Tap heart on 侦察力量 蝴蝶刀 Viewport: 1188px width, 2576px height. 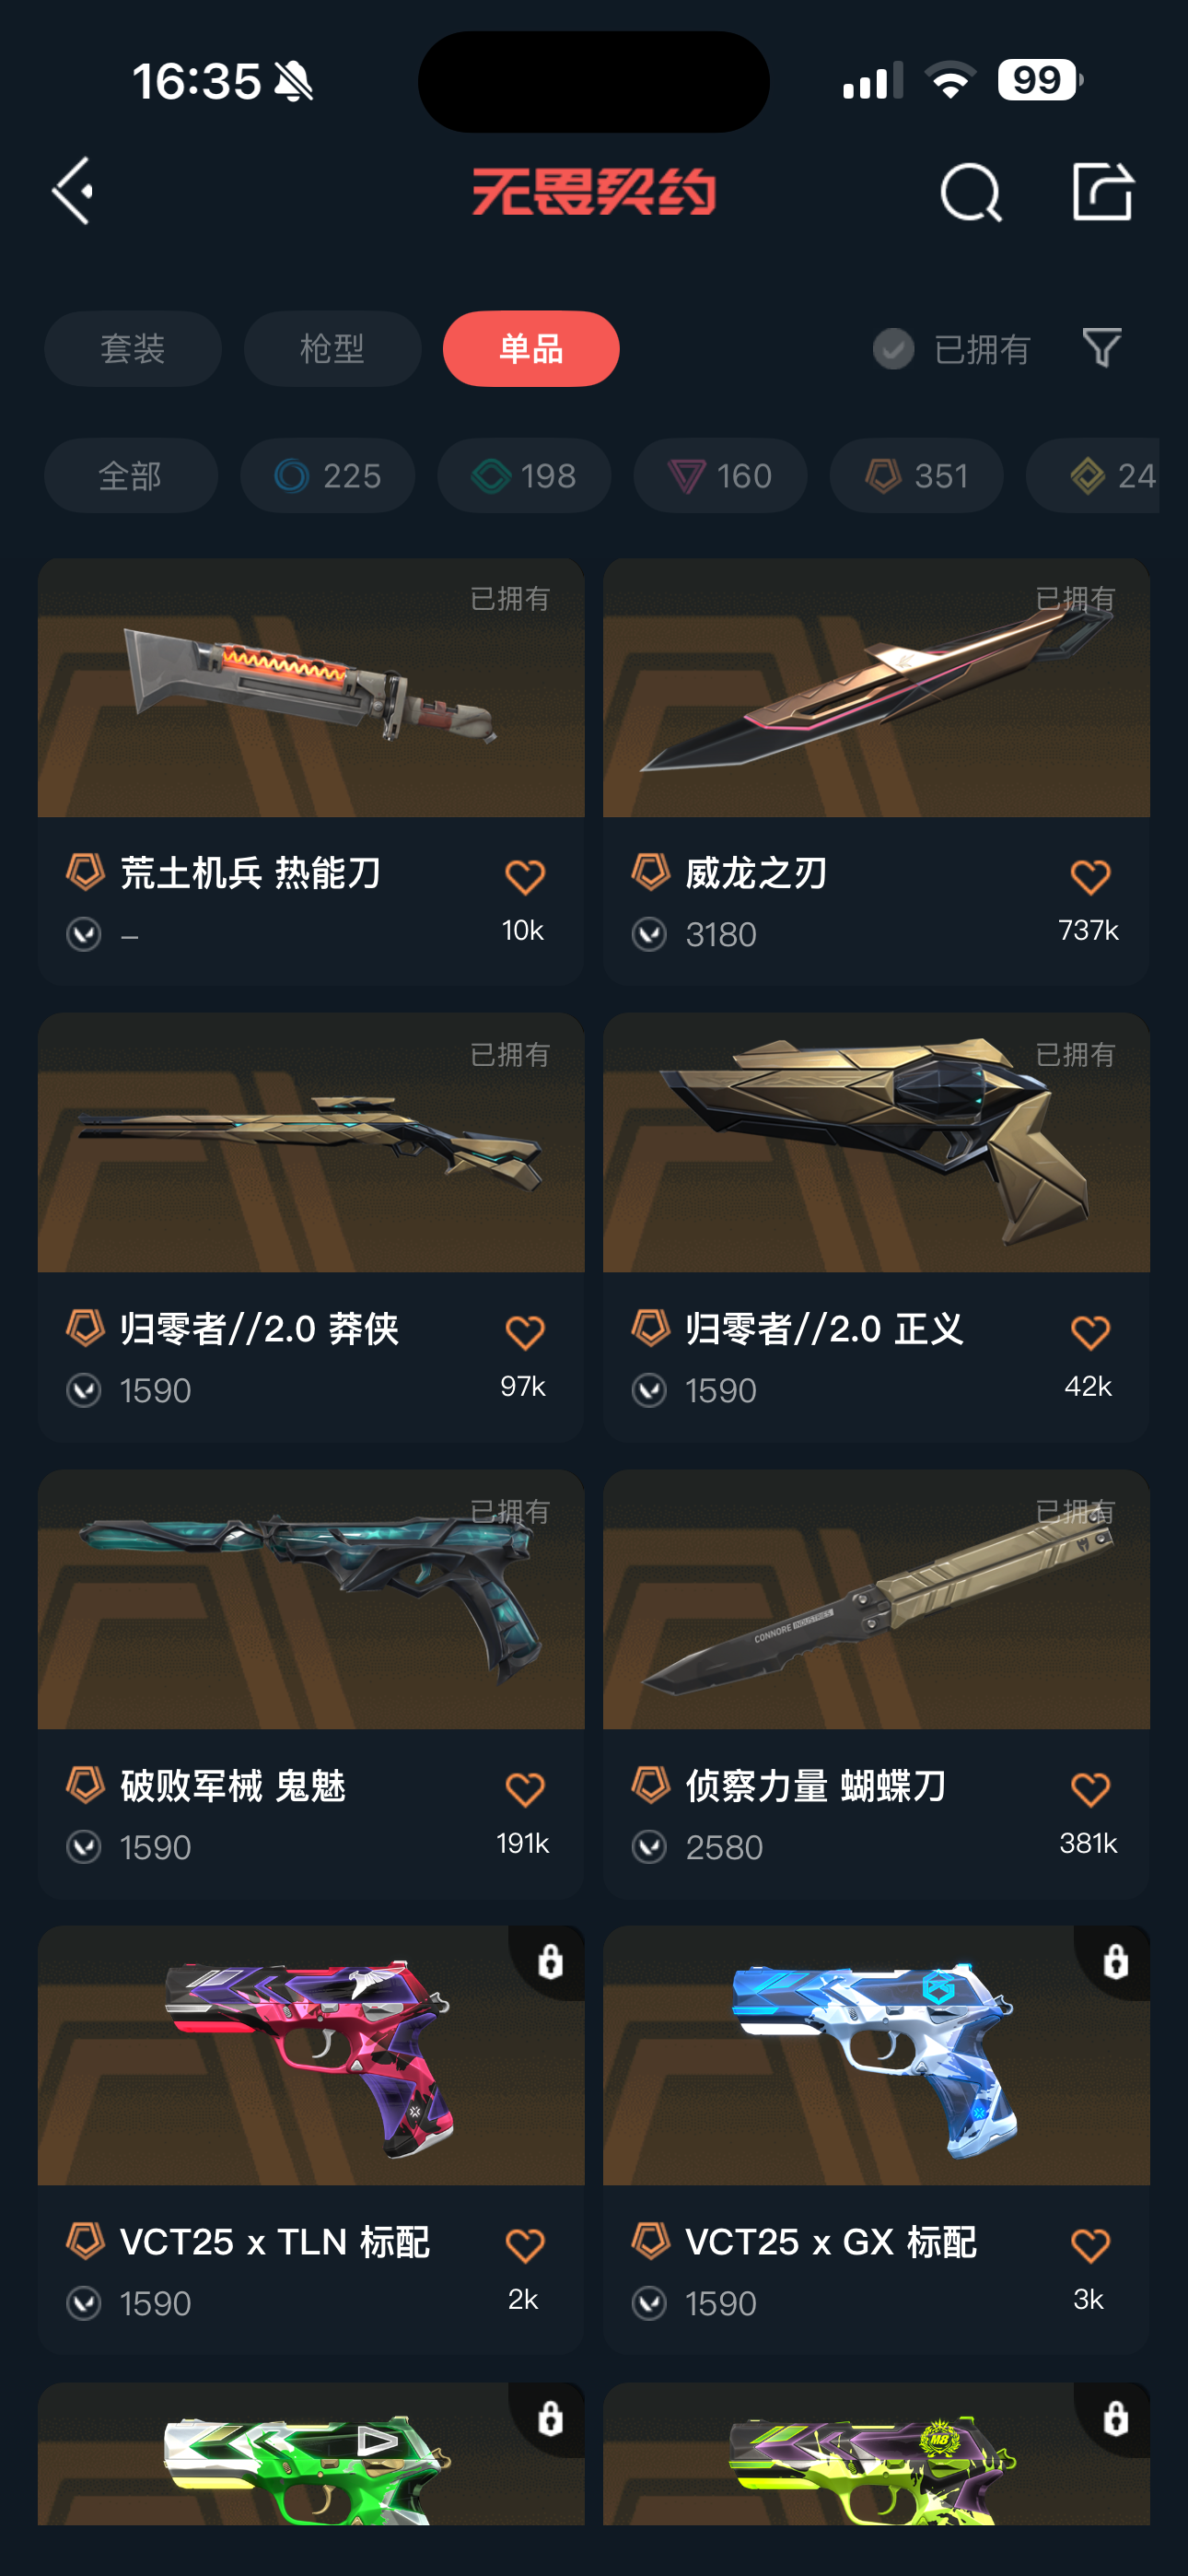(1089, 1789)
